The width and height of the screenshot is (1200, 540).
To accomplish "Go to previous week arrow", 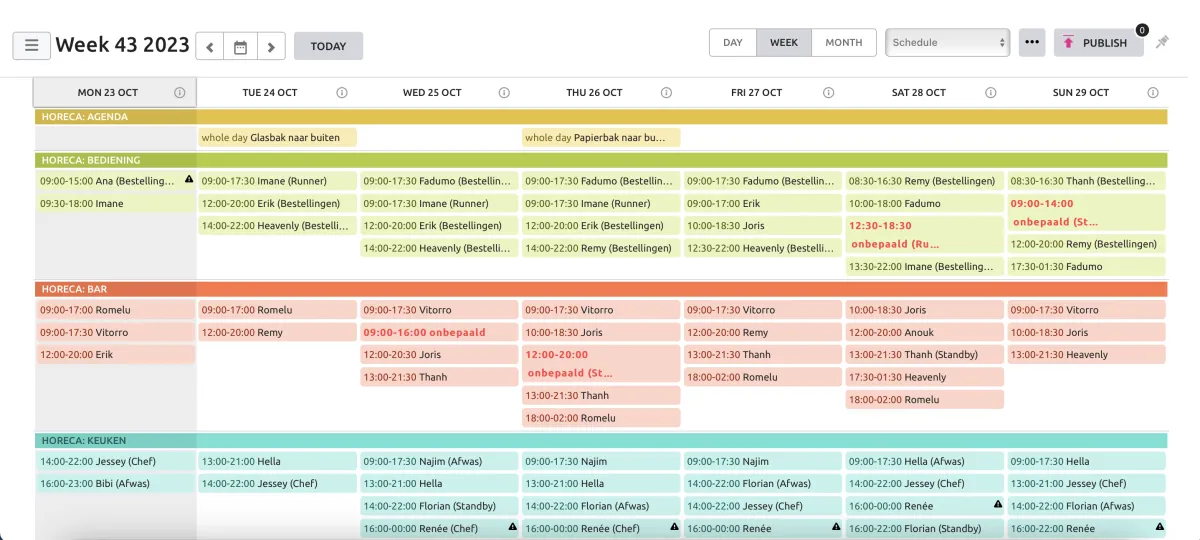I will point(209,46).
